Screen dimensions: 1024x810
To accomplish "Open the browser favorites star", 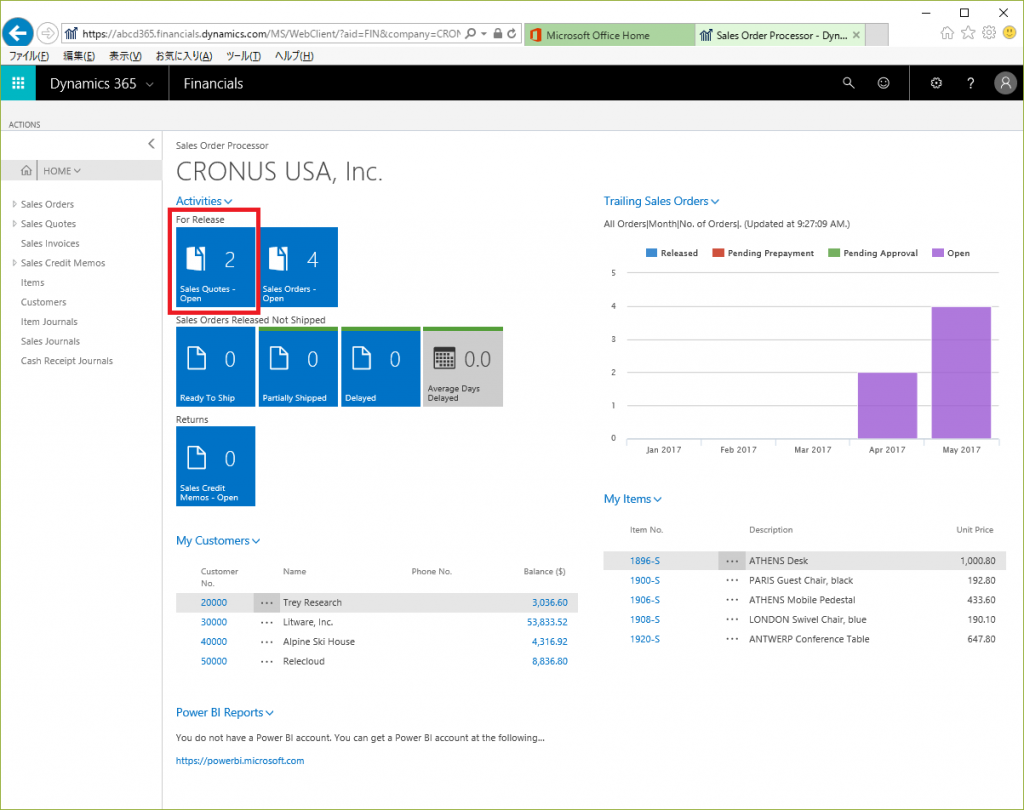I will point(968,33).
